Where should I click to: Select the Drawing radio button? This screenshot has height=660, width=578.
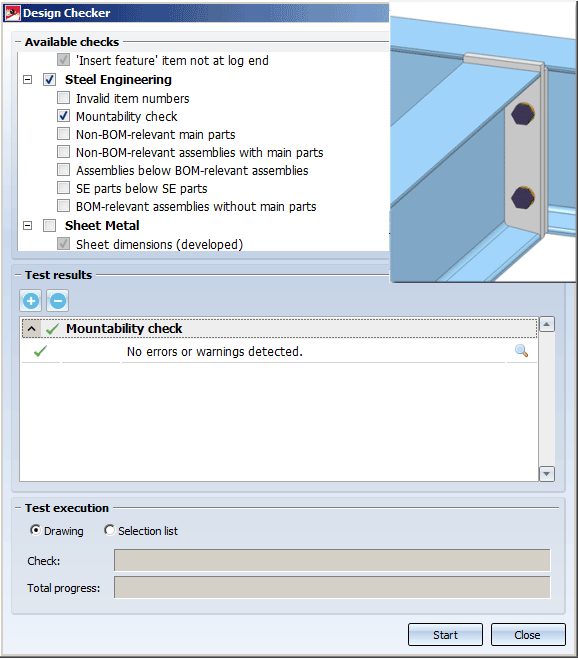click(x=36, y=530)
